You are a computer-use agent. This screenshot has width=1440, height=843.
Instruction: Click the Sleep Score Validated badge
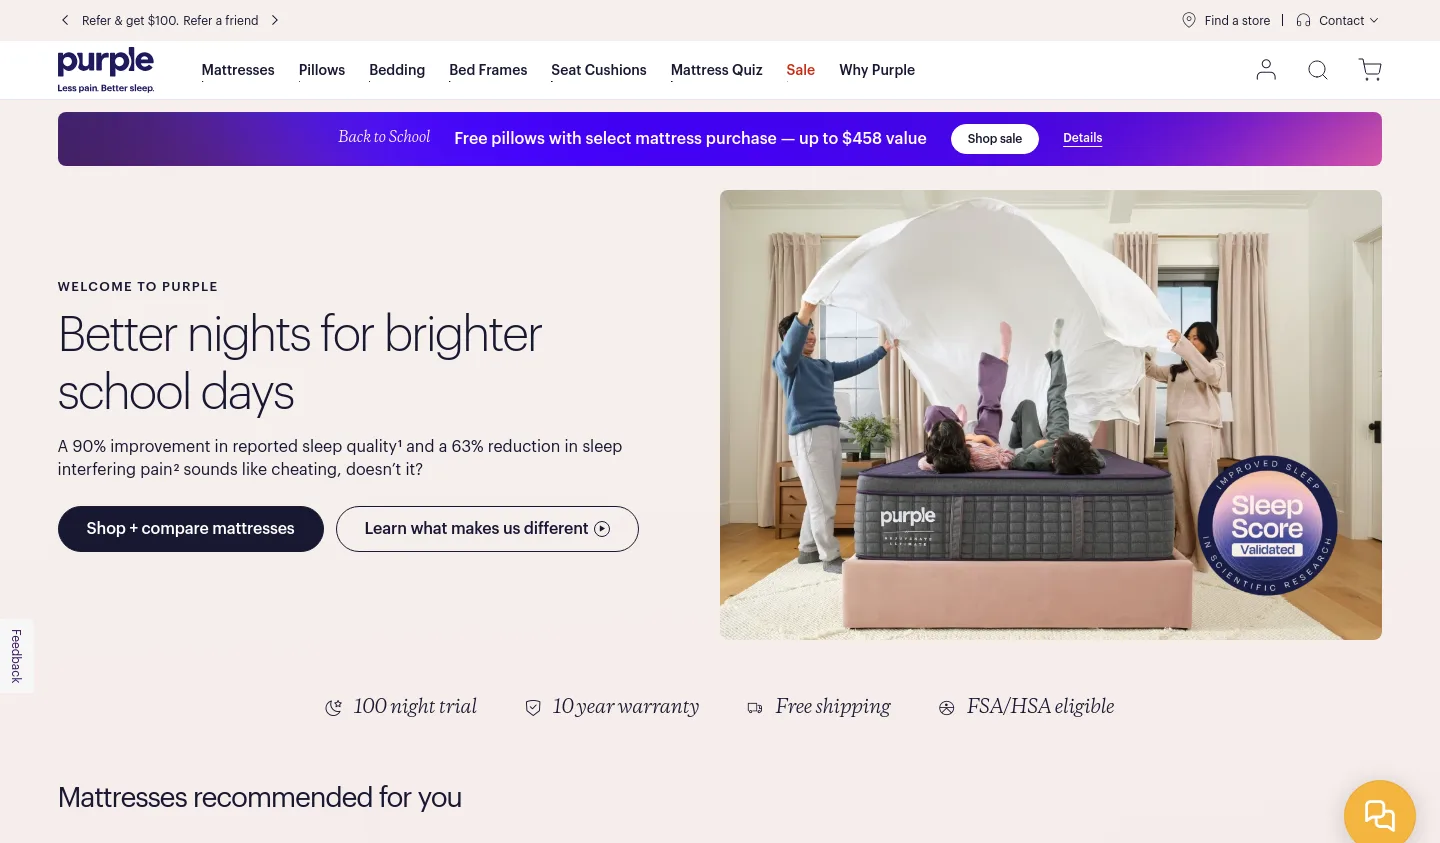(x=1267, y=526)
